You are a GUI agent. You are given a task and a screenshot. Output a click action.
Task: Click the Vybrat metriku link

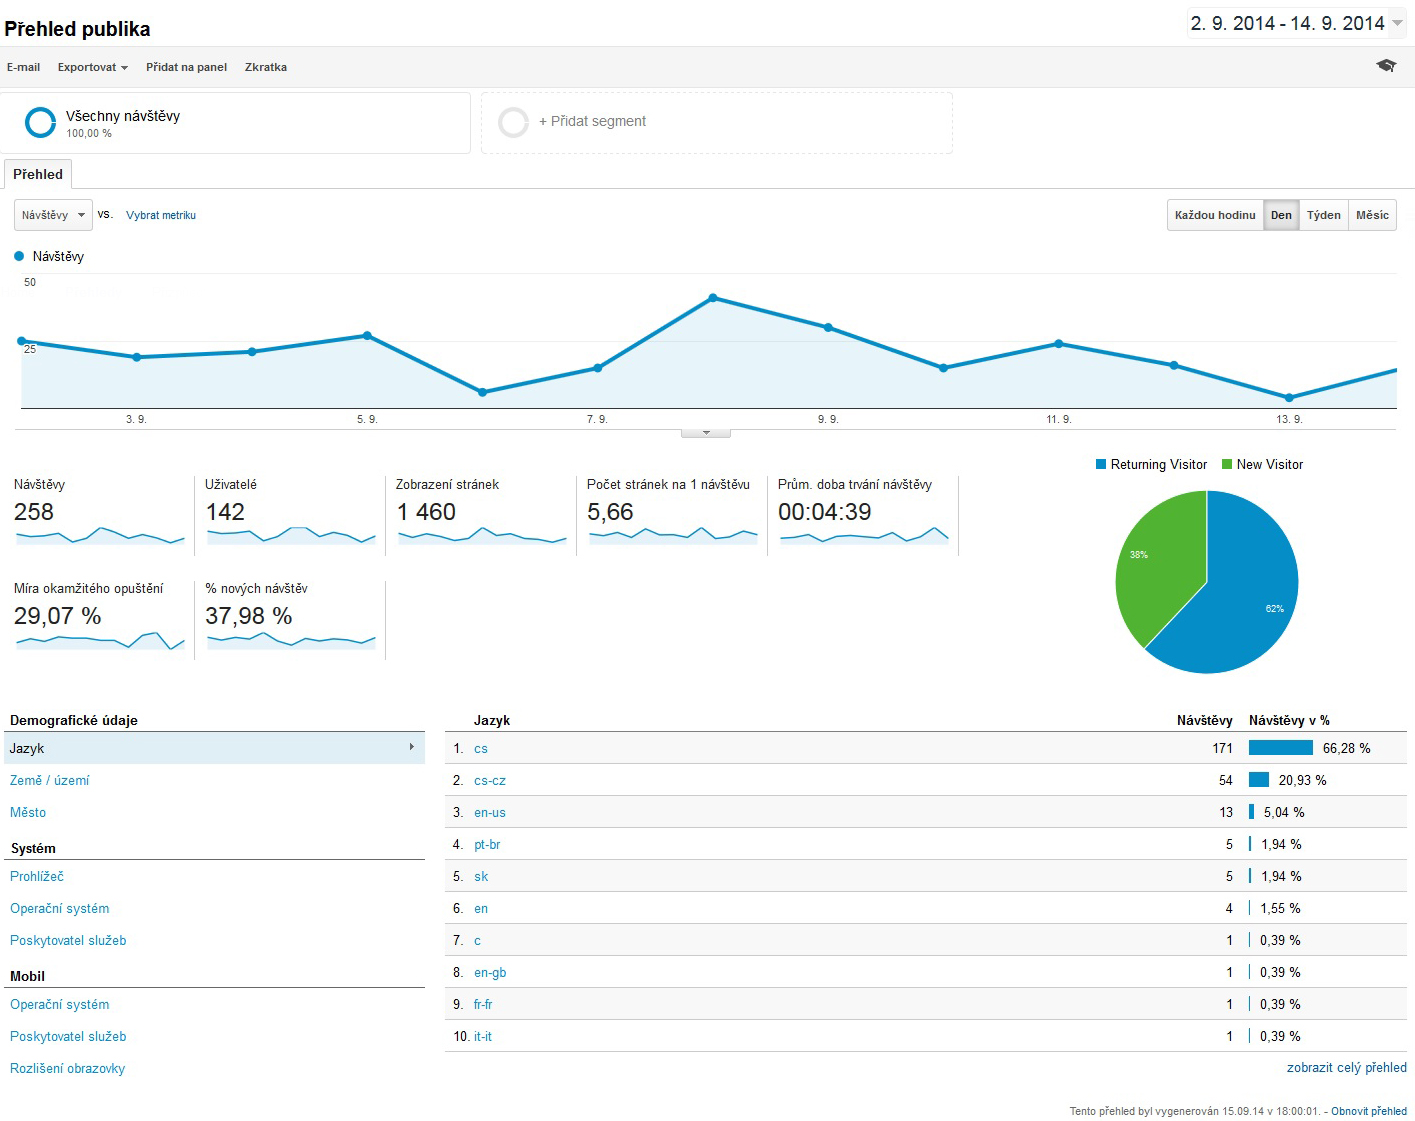(161, 215)
